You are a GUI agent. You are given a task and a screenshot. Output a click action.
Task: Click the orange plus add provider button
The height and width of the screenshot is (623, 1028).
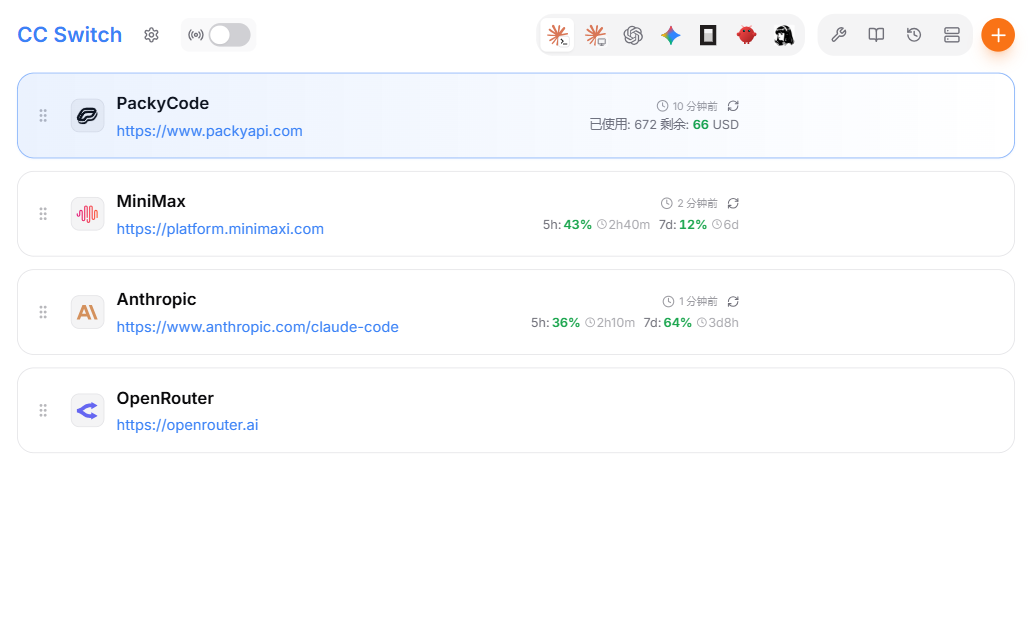pos(998,35)
